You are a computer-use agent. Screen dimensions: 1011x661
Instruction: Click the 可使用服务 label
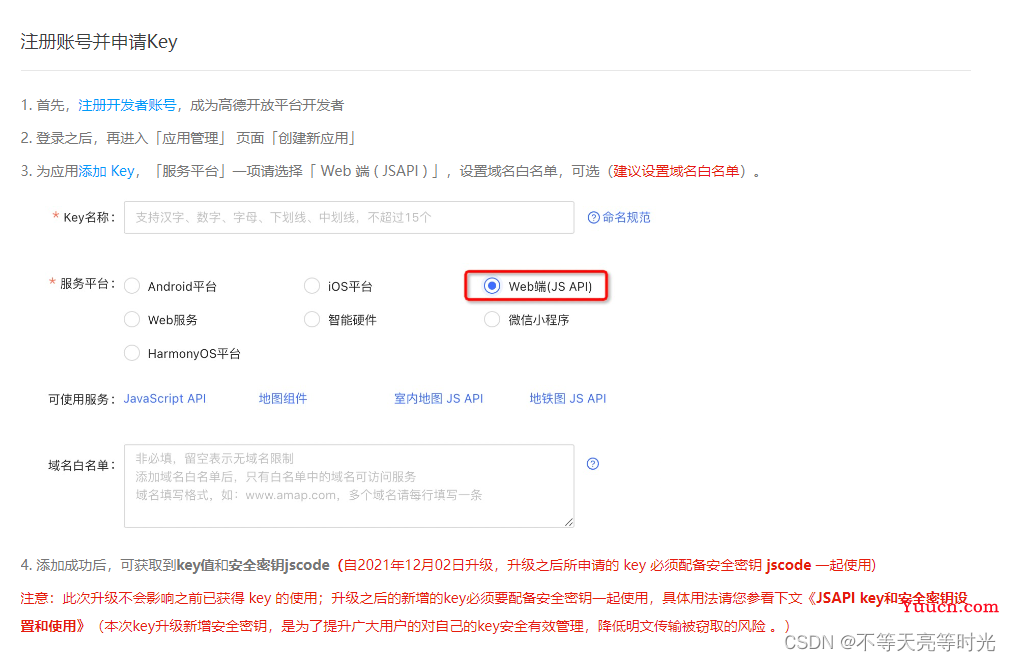click(x=81, y=399)
